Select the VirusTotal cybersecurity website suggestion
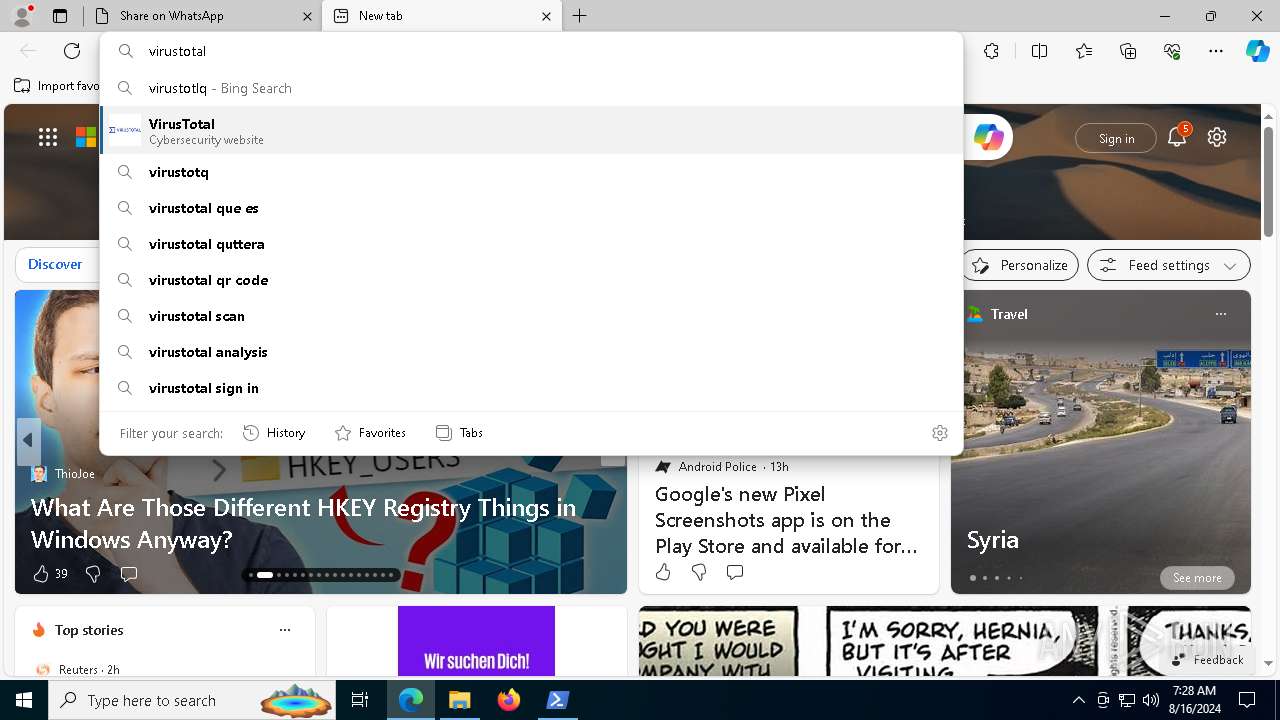 point(531,130)
